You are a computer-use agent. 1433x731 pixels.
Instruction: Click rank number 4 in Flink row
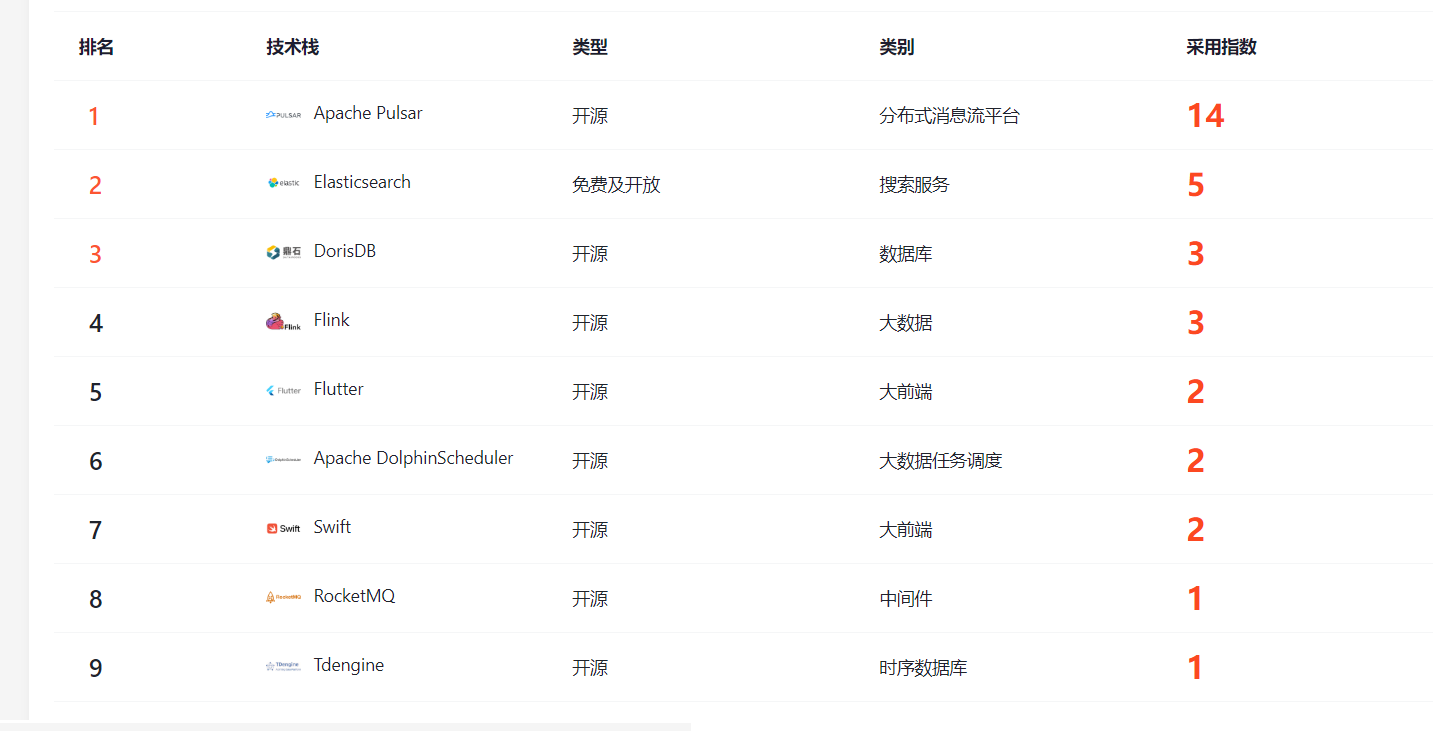(x=95, y=324)
